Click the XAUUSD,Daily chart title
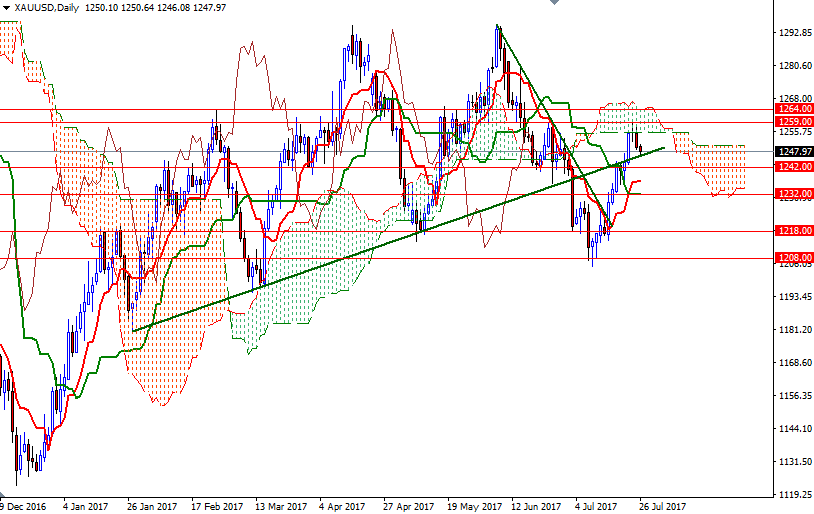 tap(45, 7)
